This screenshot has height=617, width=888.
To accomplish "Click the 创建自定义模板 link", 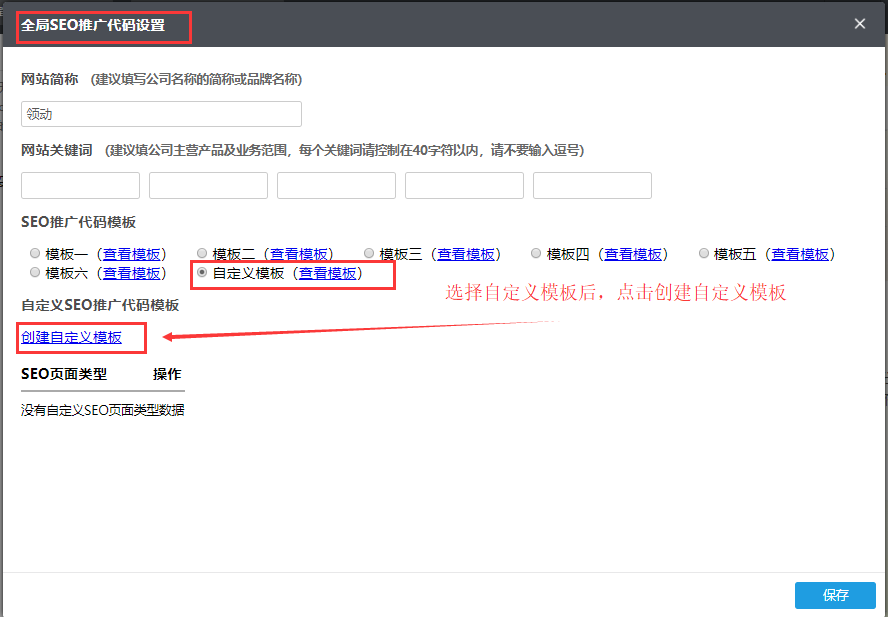I will coord(71,337).
